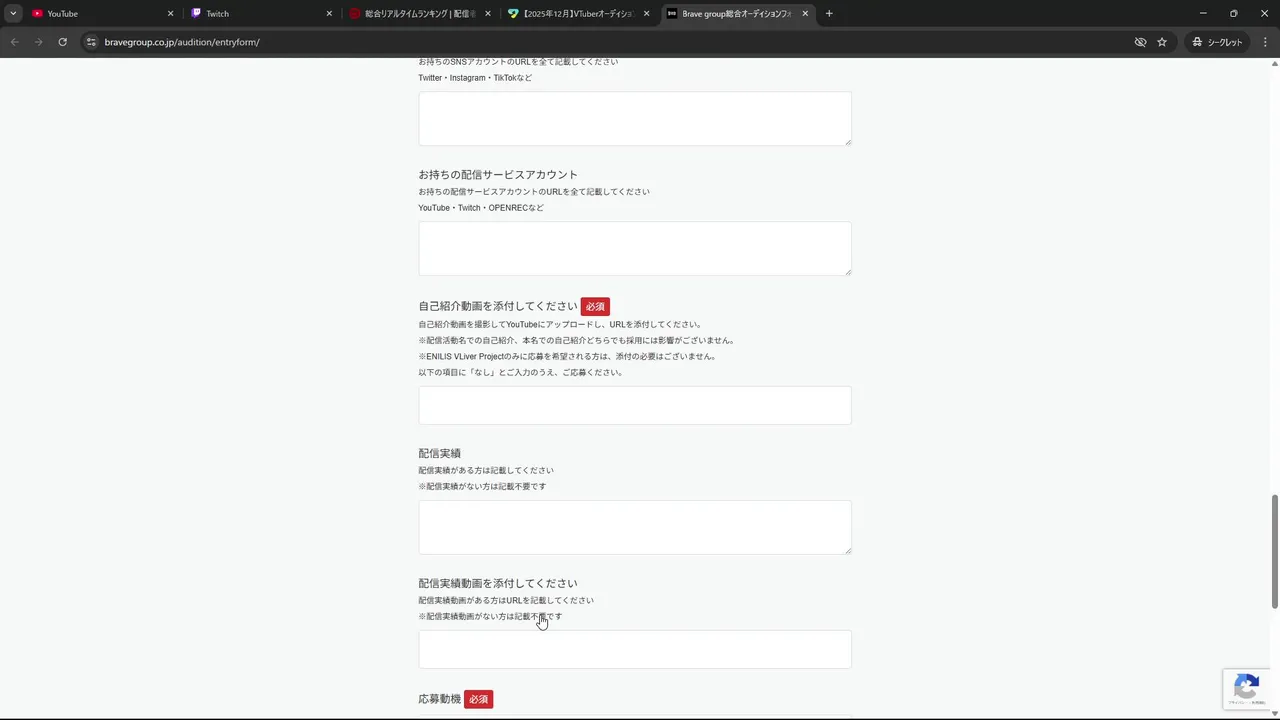The image size is (1280, 720).
Task: Close the Brave group audition tab
Action: point(805,14)
